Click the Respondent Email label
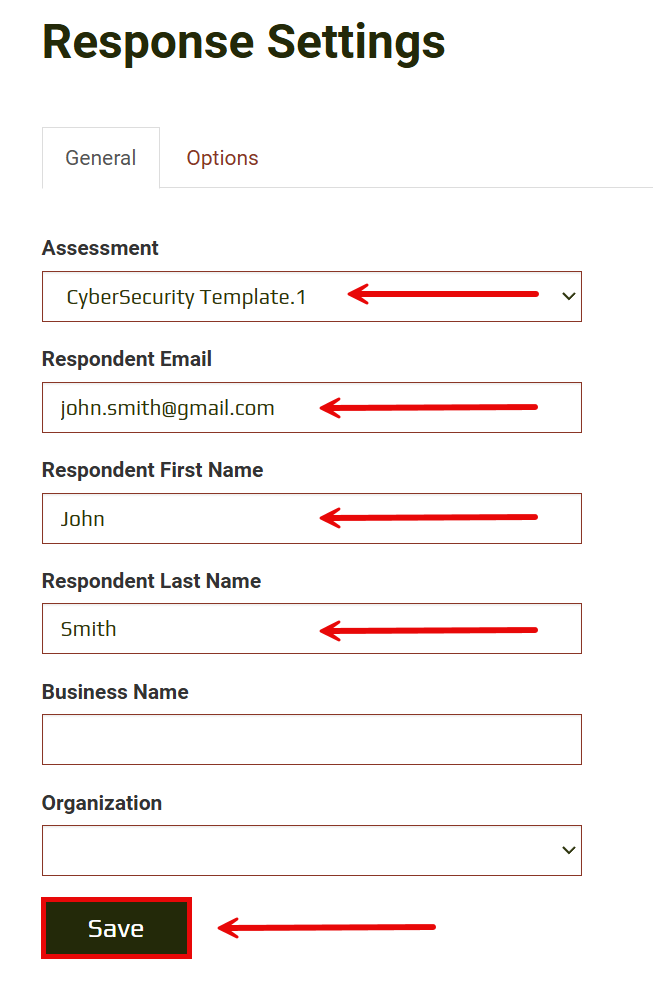653x993 pixels. (x=127, y=359)
